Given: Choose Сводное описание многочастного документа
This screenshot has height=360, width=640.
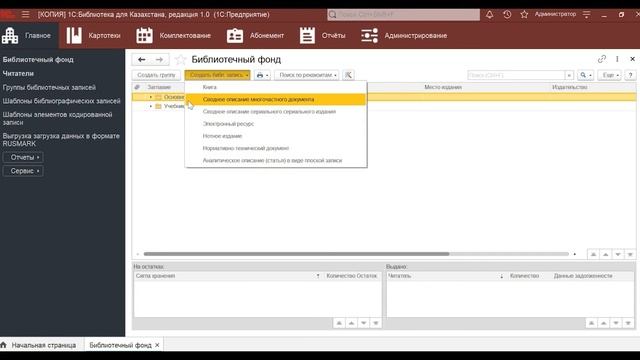Looking at the screenshot, I should pyautogui.click(x=276, y=99).
